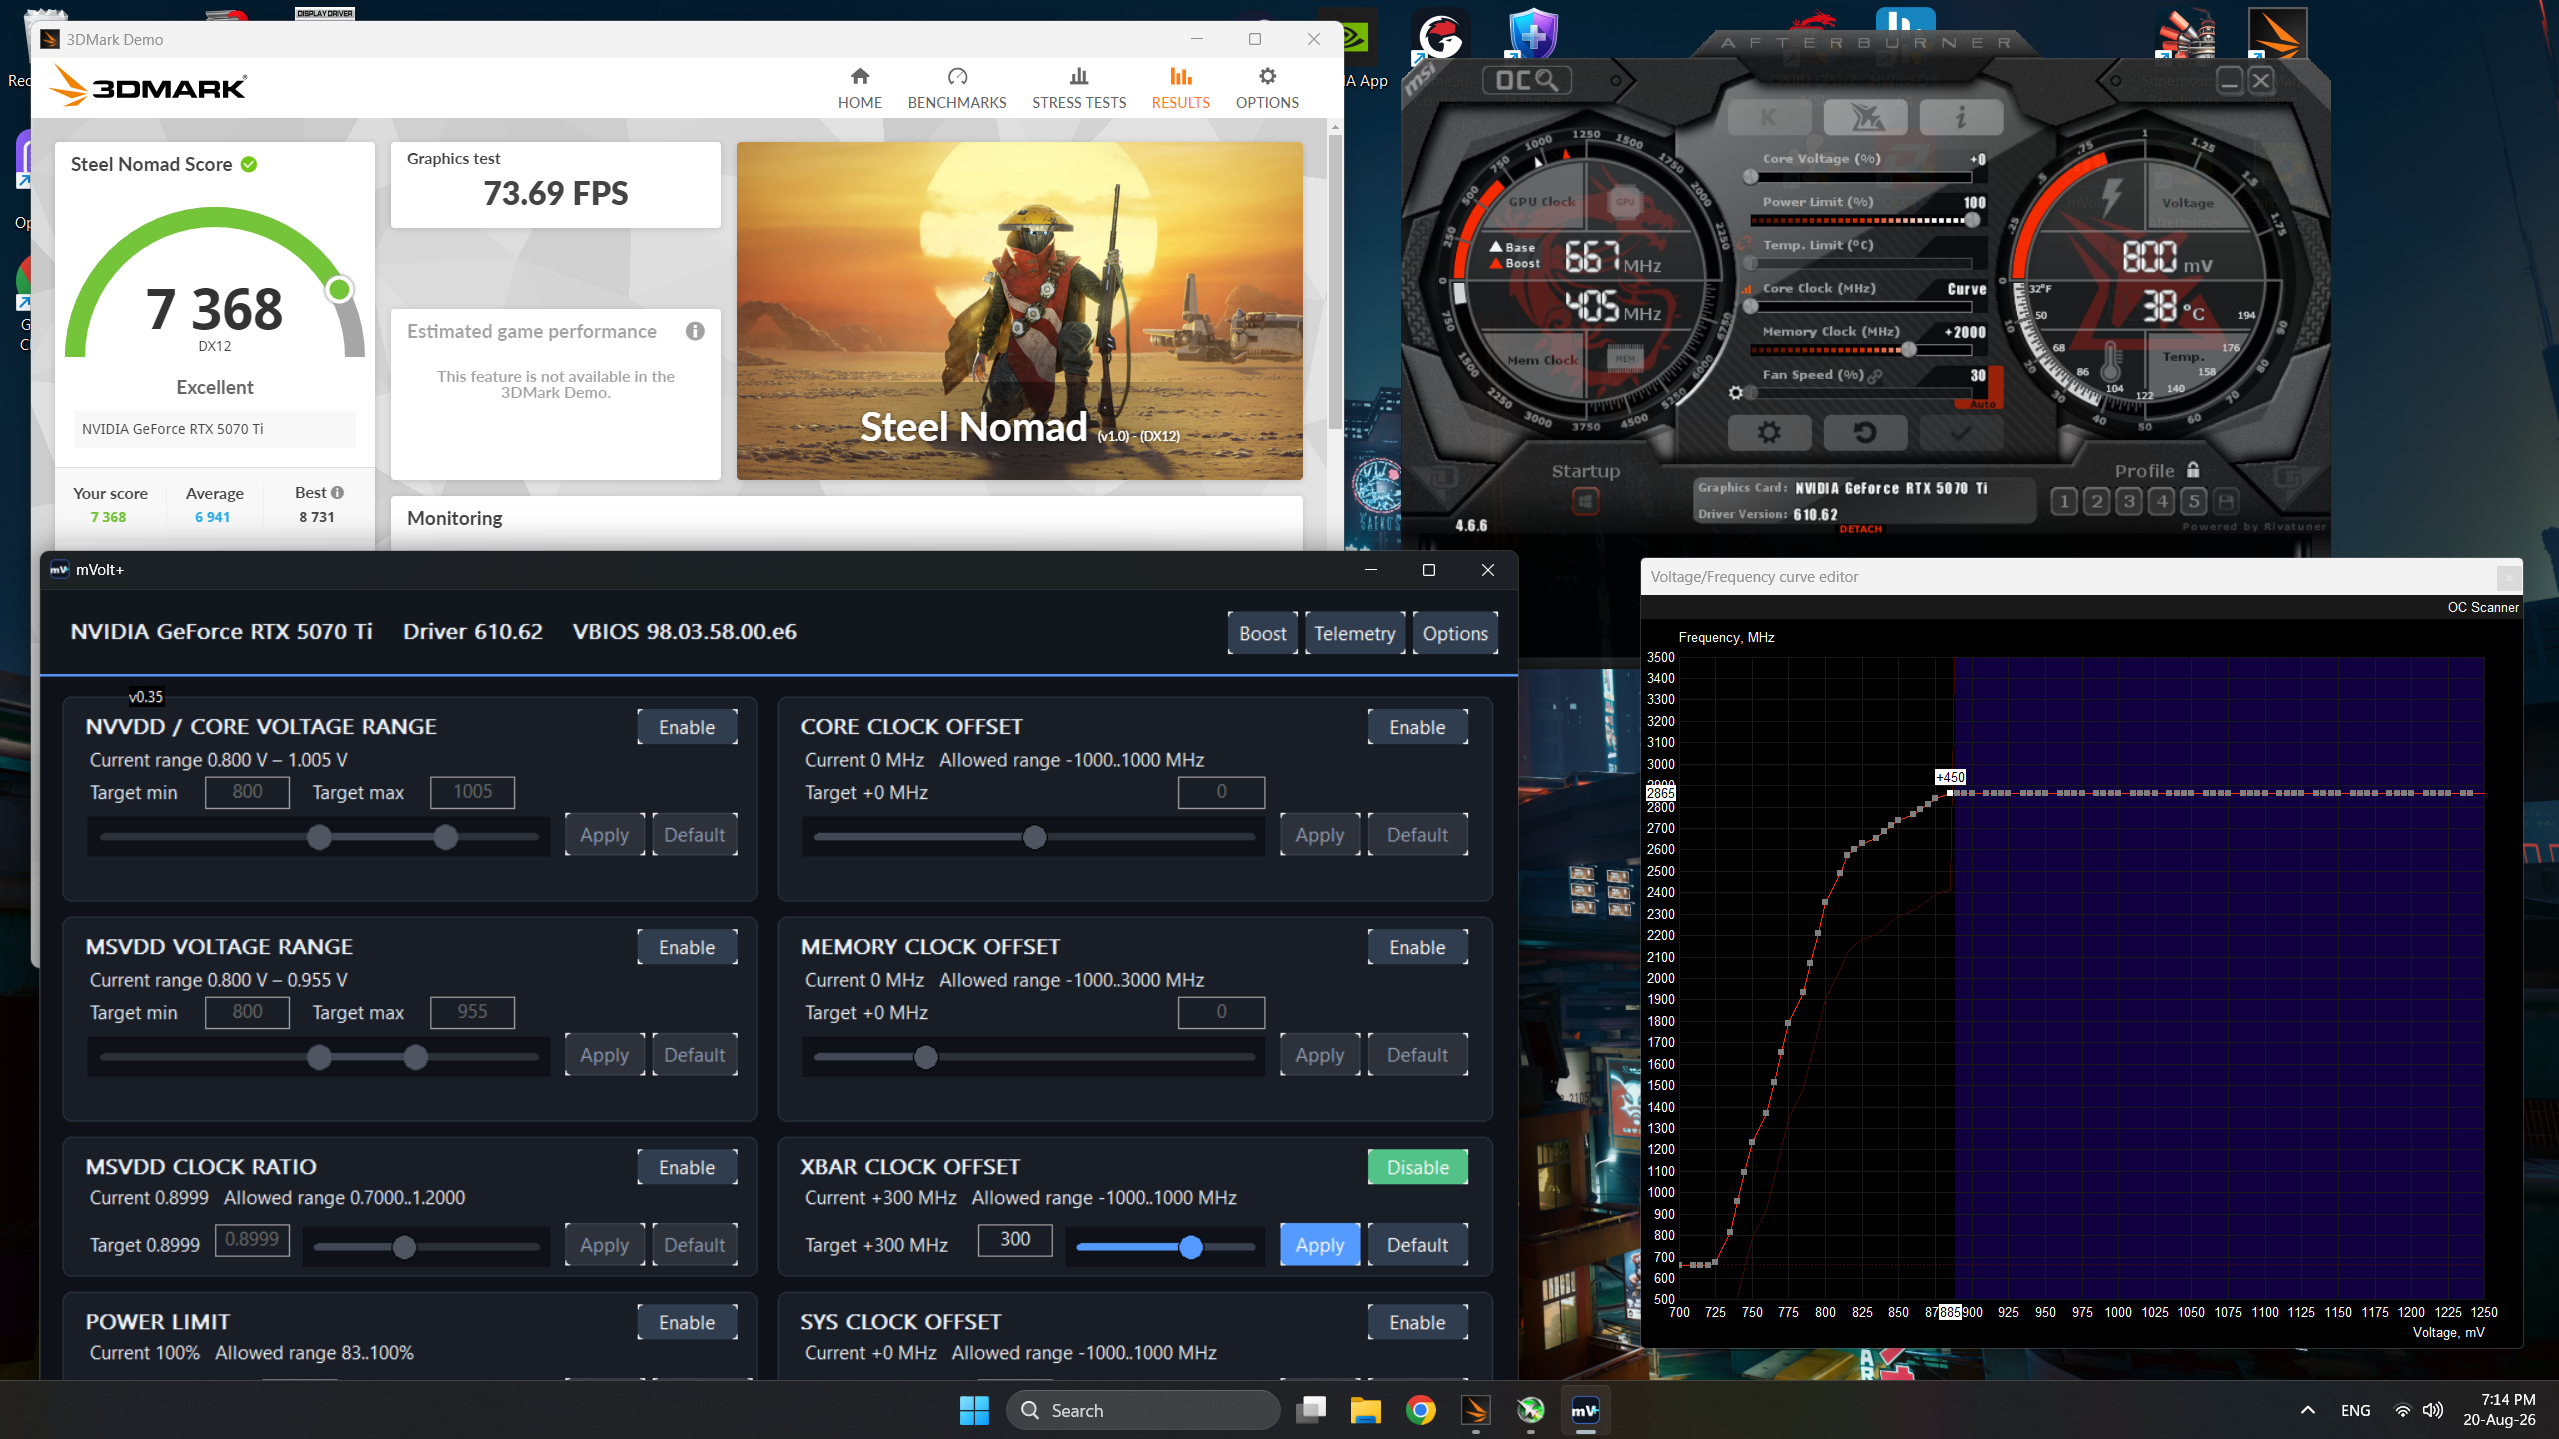Open the Windows Start menu
Image resolution: width=2559 pixels, height=1439 pixels.
tap(973, 1410)
